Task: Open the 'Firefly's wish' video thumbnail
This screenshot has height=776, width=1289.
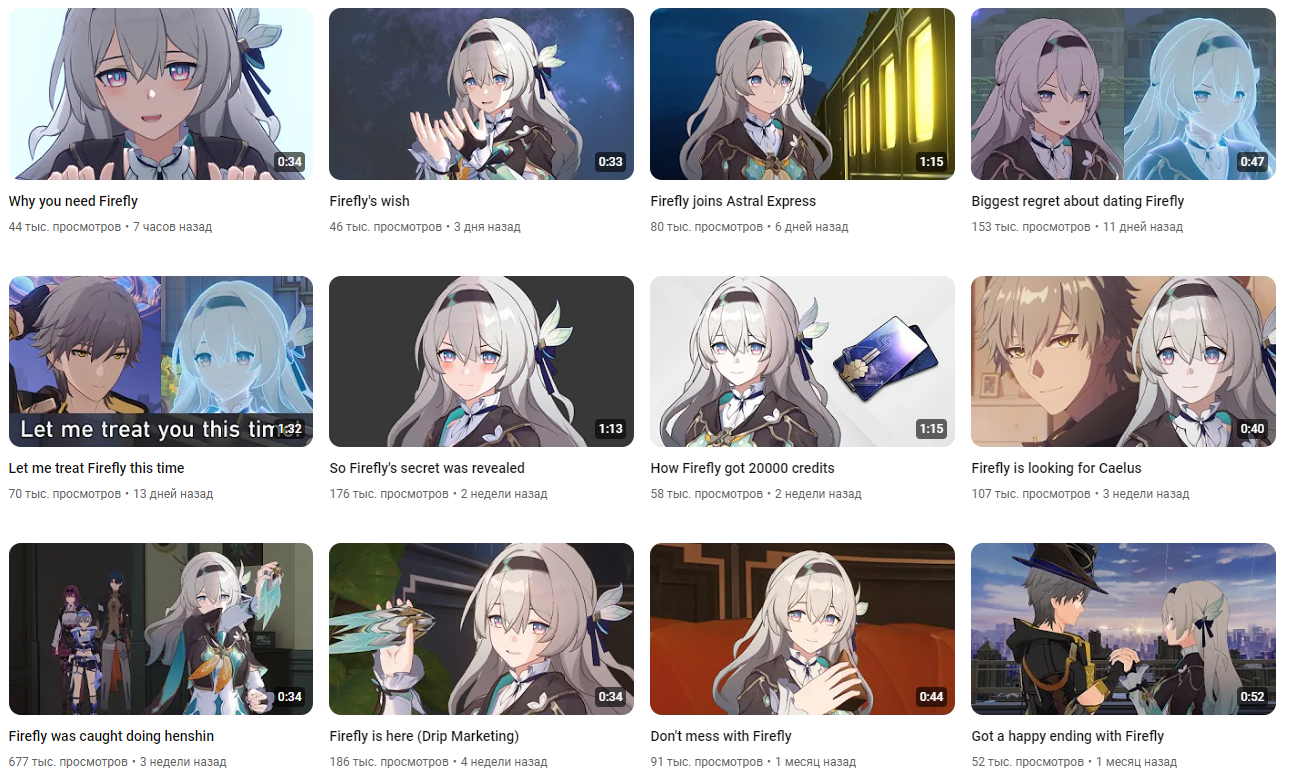Action: point(481,94)
